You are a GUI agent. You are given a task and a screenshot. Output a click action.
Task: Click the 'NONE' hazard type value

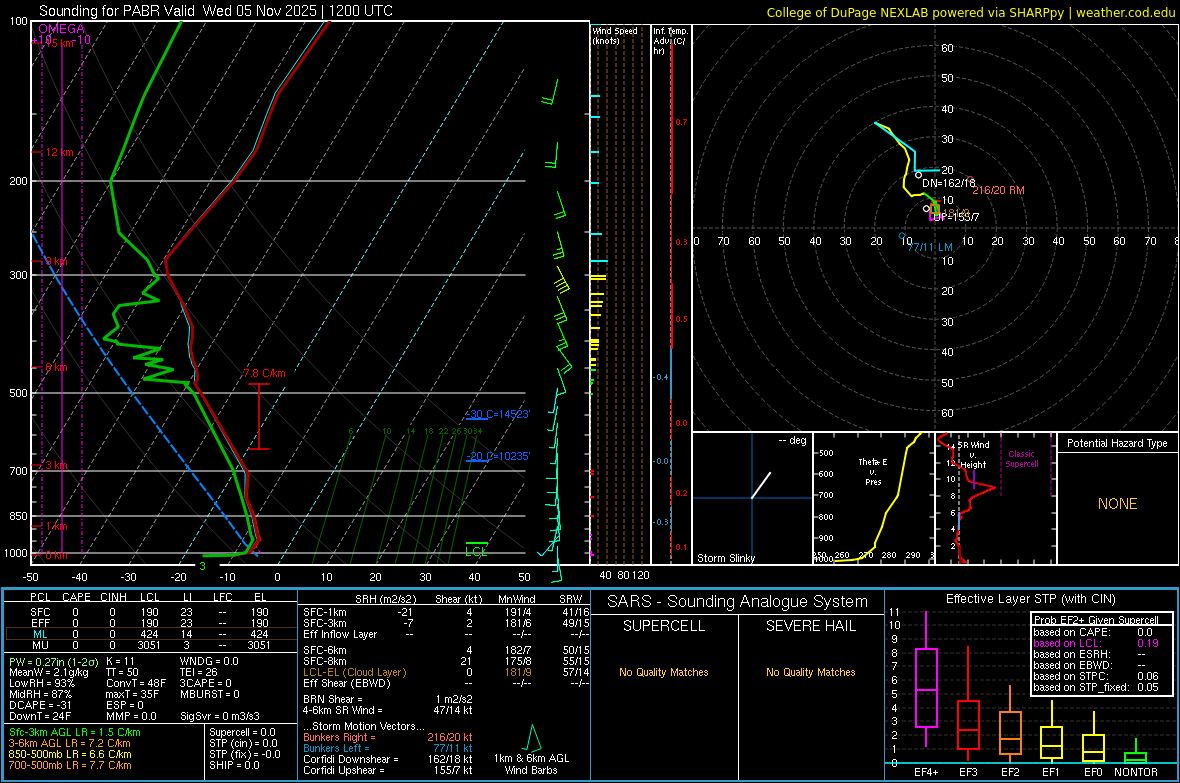(x=1118, y=504)
